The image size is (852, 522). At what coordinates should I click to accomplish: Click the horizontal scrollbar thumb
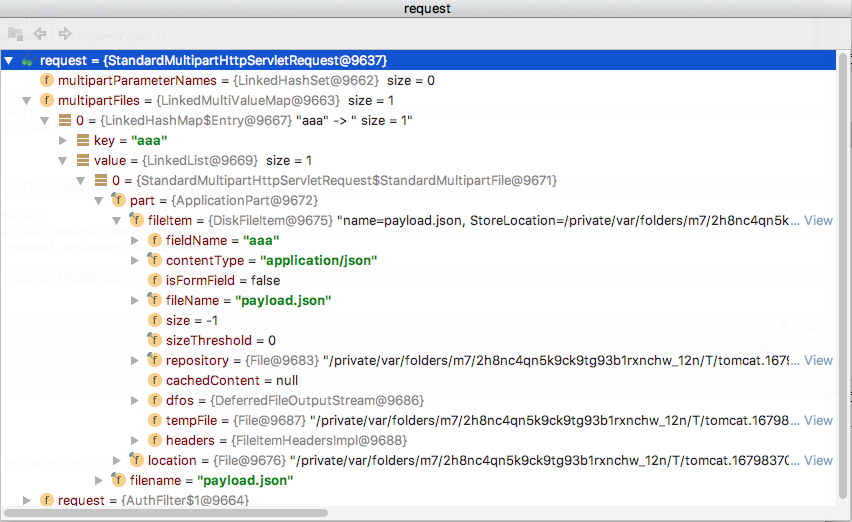coord(166,513)
